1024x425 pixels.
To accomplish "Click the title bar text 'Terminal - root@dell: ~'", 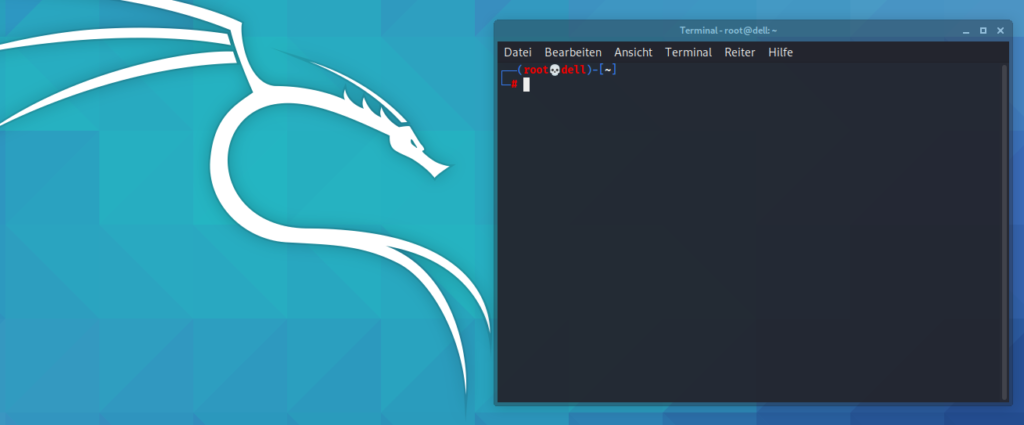I will pyautogui.click(x=728, y=31).
